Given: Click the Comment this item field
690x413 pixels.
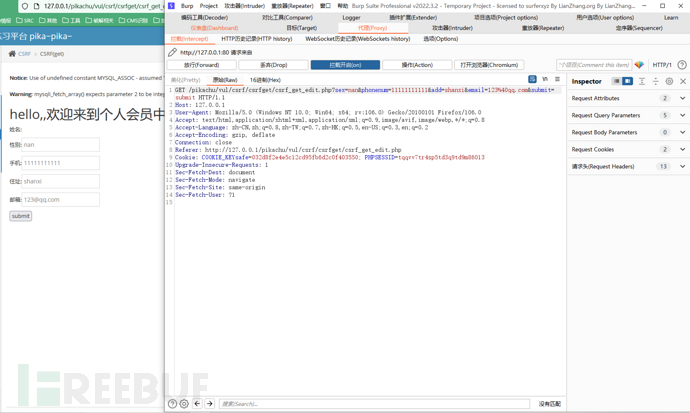Looking at the screenshot, I should point(594,65).
